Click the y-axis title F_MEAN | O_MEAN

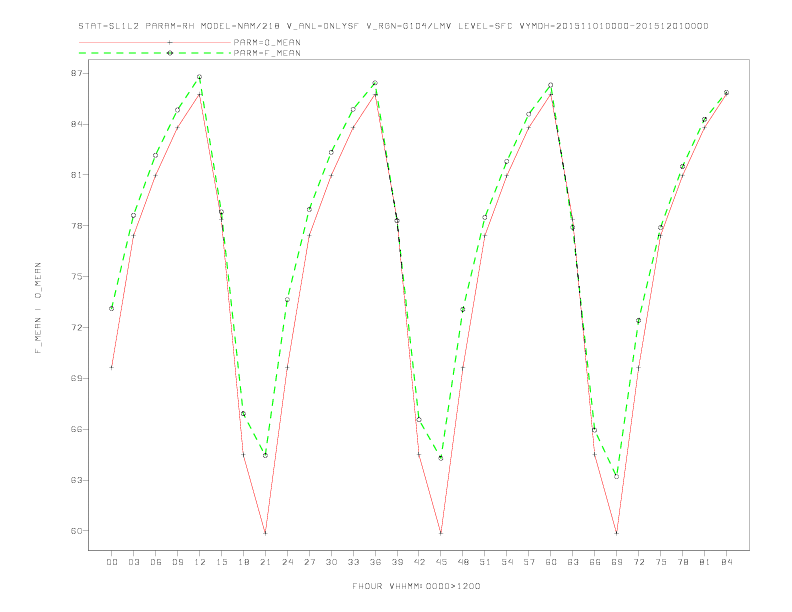(38, 308)
